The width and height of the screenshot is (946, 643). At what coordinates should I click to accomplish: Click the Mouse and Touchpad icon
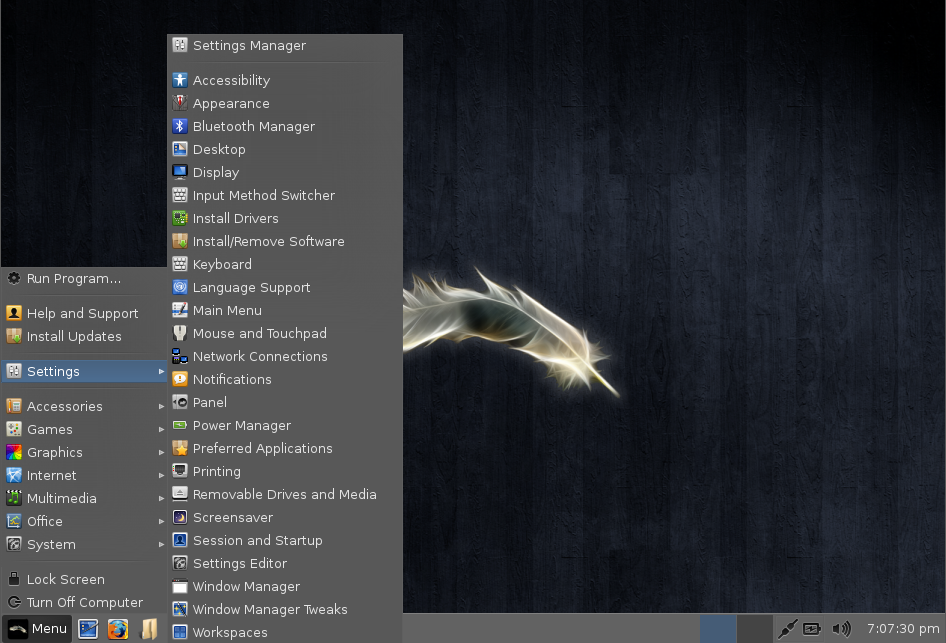pyautogui.click(x=180, y=333)
